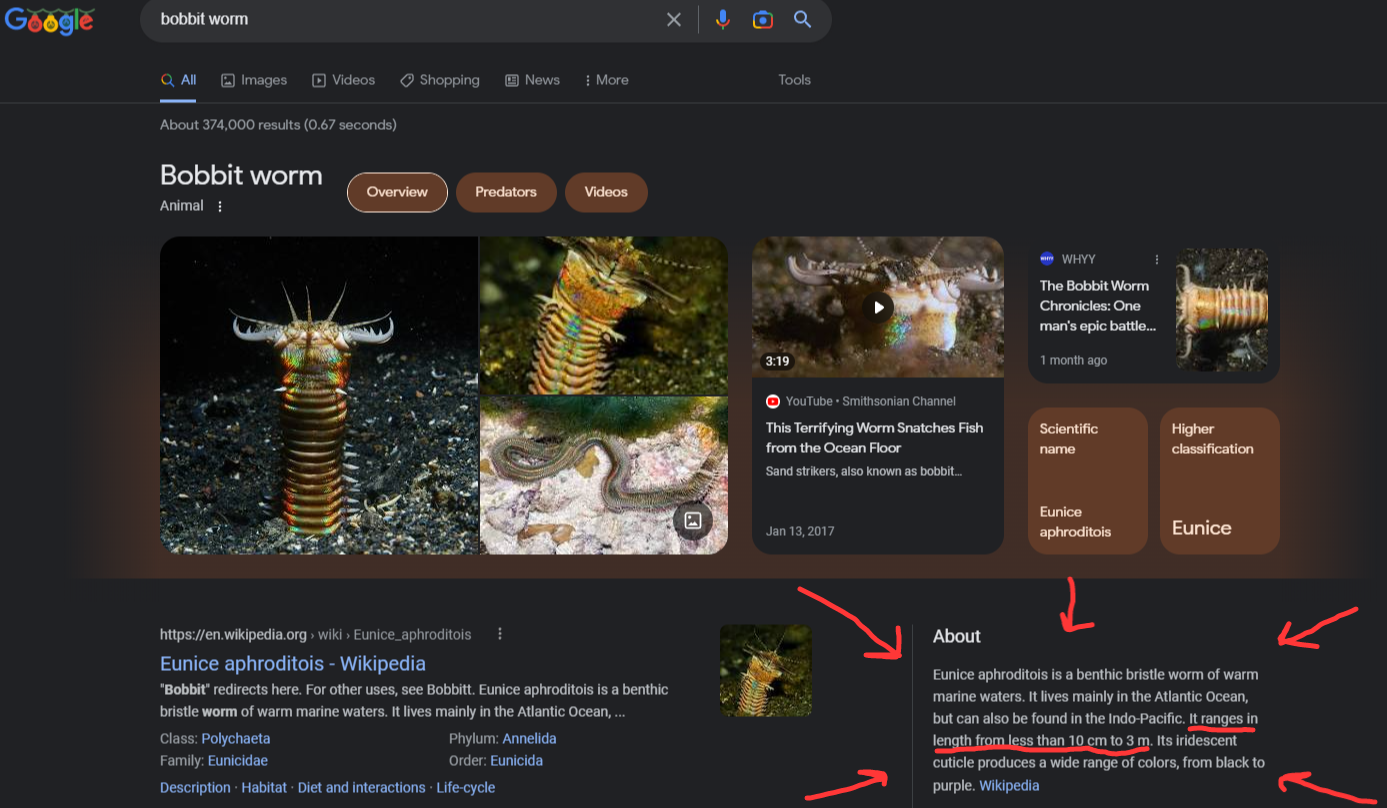Click the 3:19 video duration badge
Screen dimensions: 1387x808
point(777,361)
